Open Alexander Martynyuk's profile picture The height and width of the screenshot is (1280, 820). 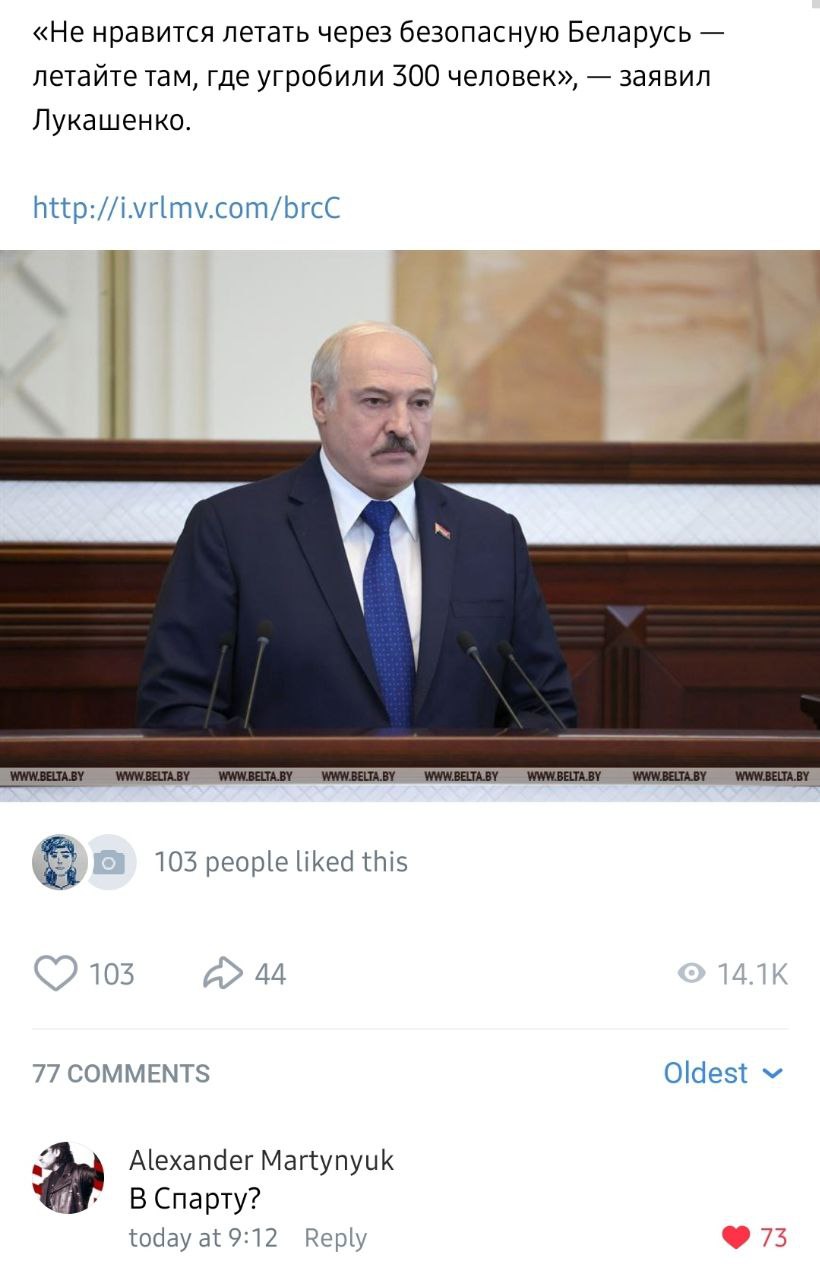[68, 1178]
